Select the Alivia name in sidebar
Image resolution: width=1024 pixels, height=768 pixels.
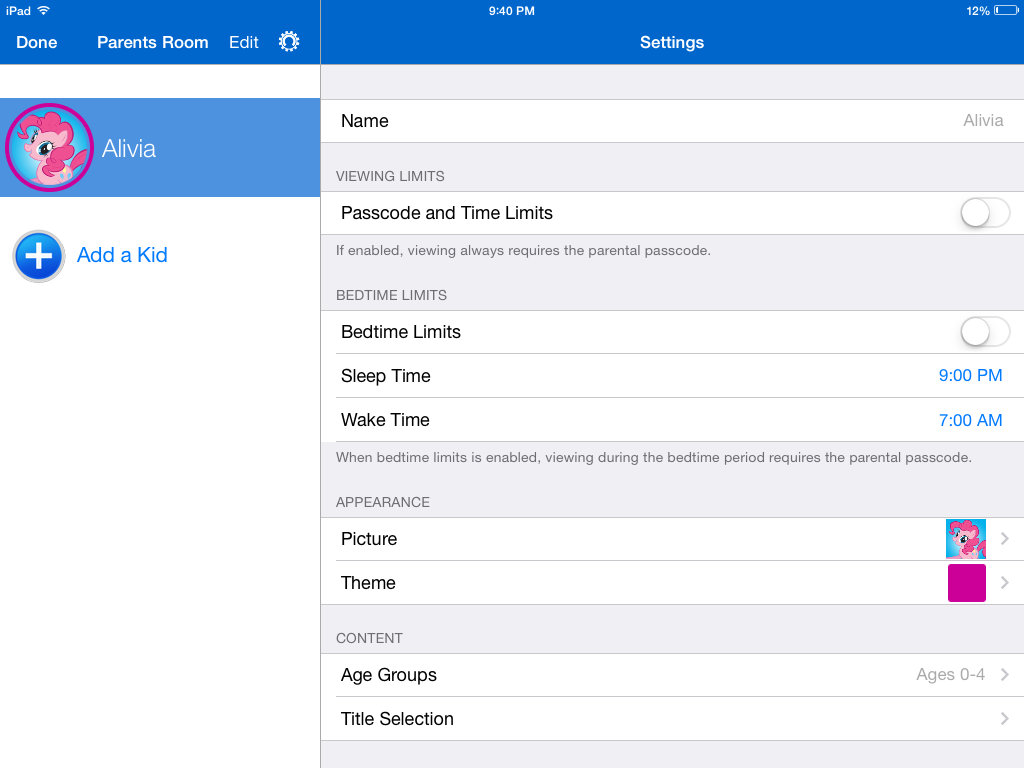coord(129,149)
